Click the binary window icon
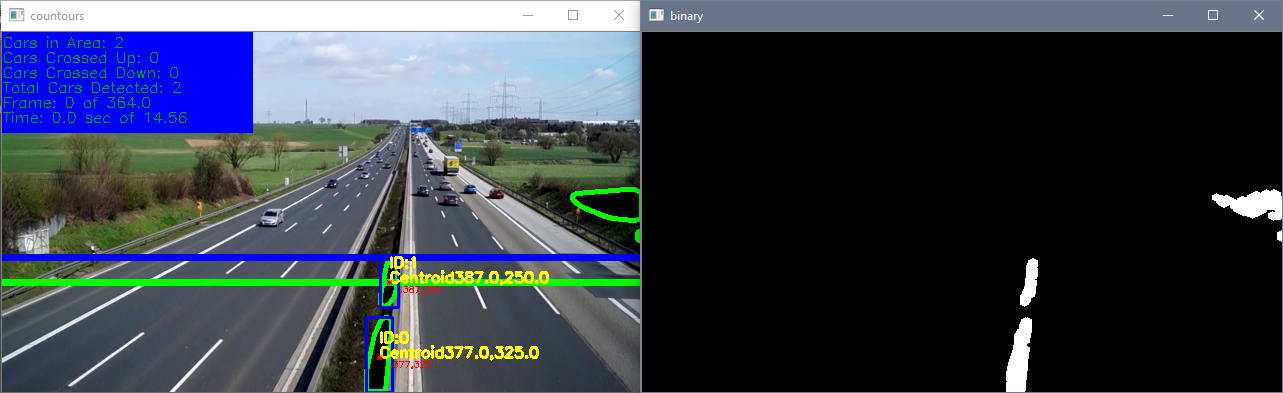 tap(656, 16)
